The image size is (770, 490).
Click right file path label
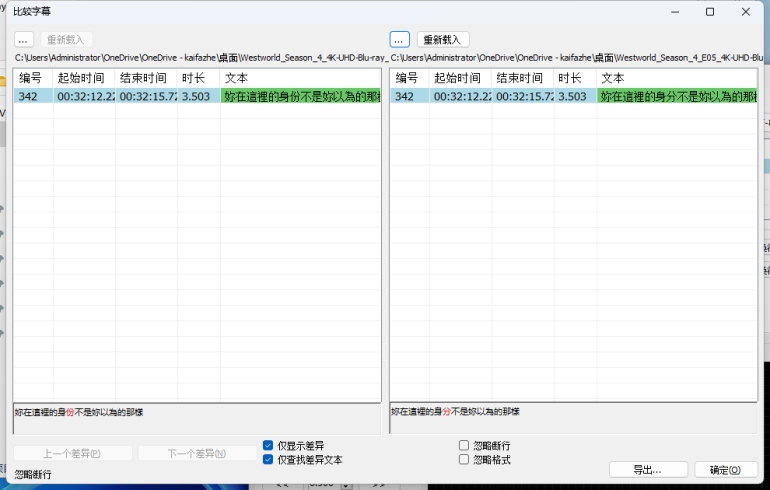577,58
